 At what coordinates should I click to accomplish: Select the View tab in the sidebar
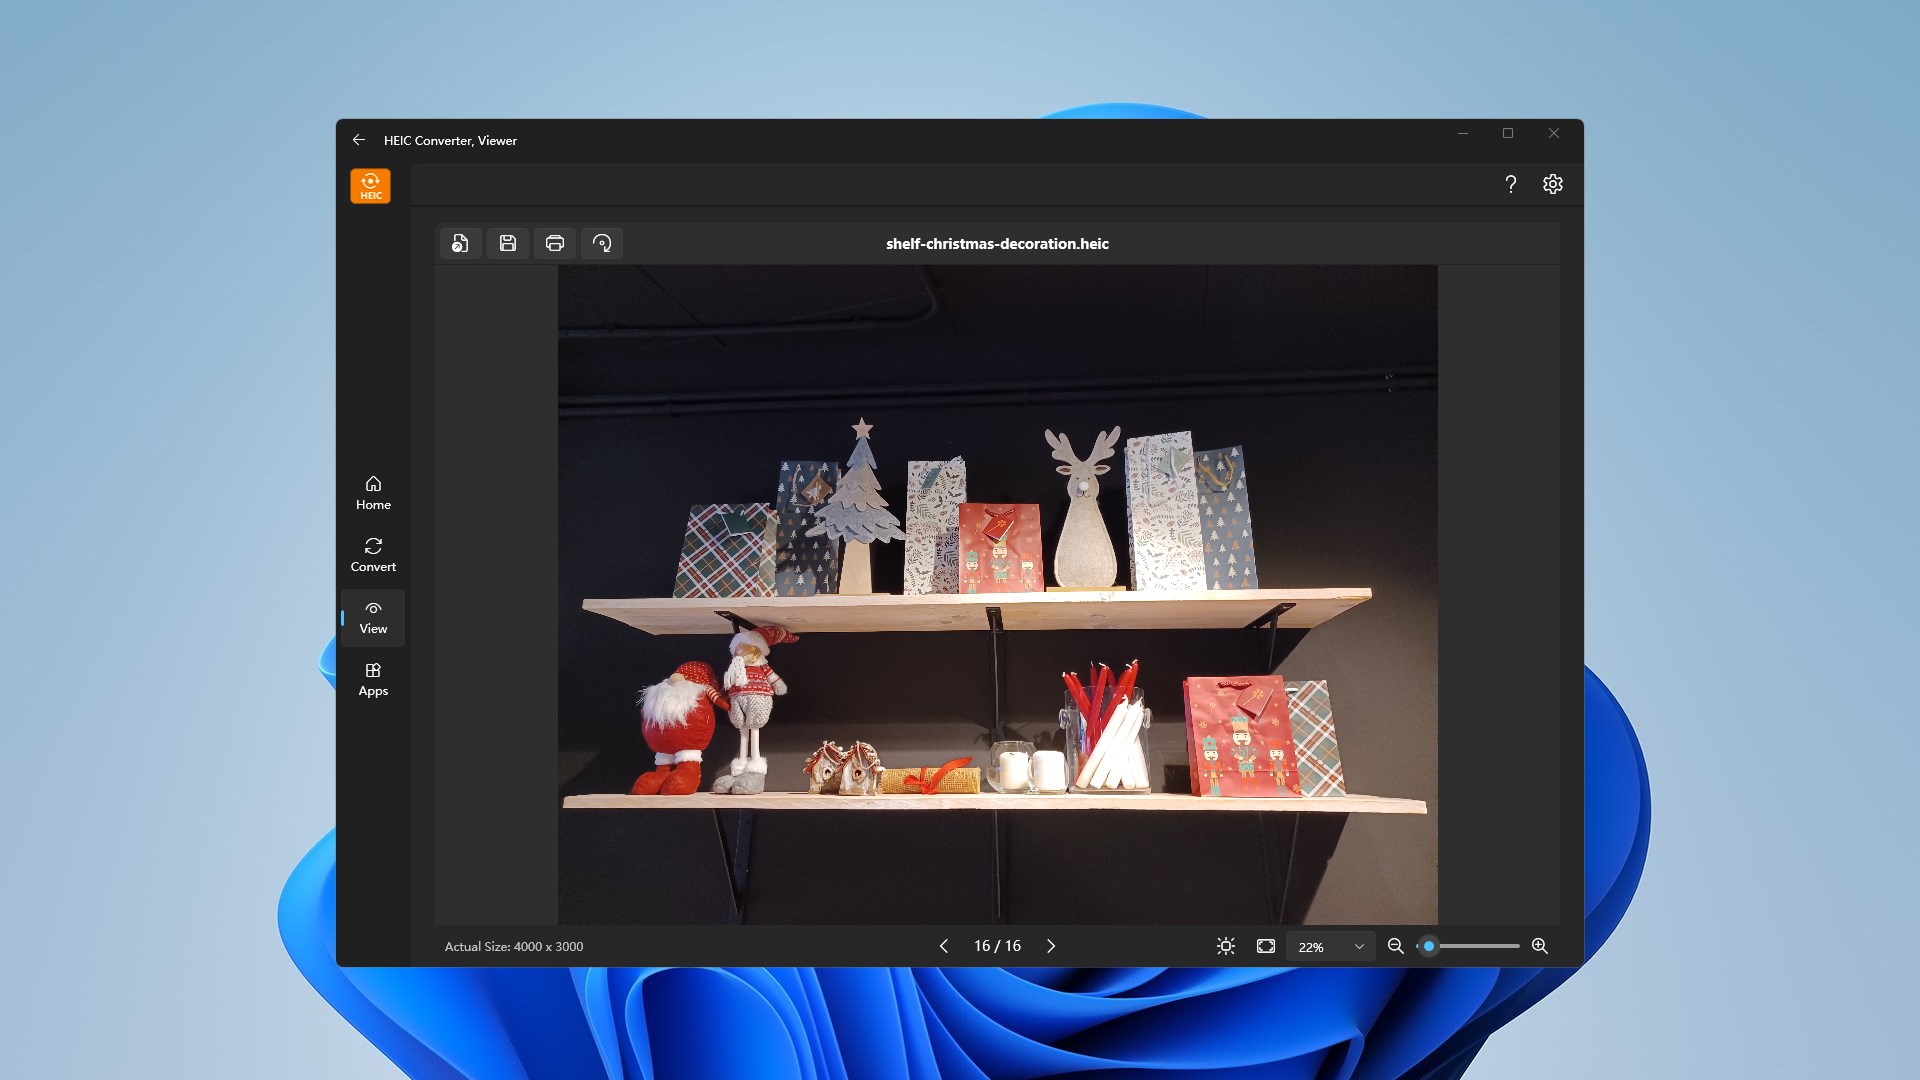point(373,617)
